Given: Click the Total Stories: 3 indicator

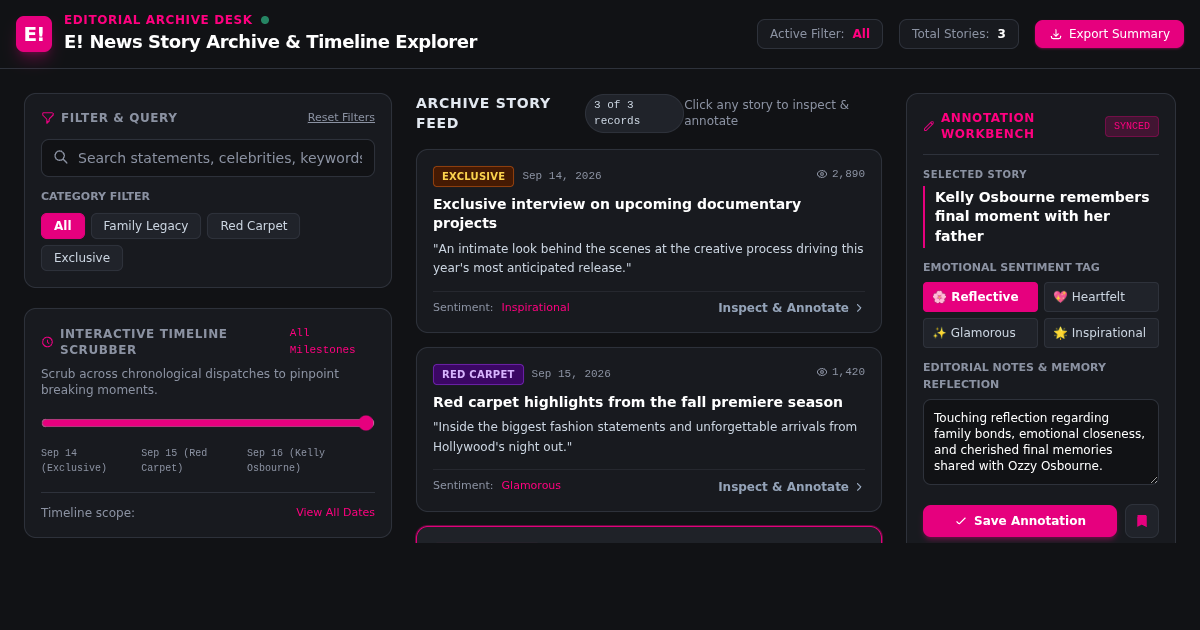Looking at the screenshot, I should 959,34.
